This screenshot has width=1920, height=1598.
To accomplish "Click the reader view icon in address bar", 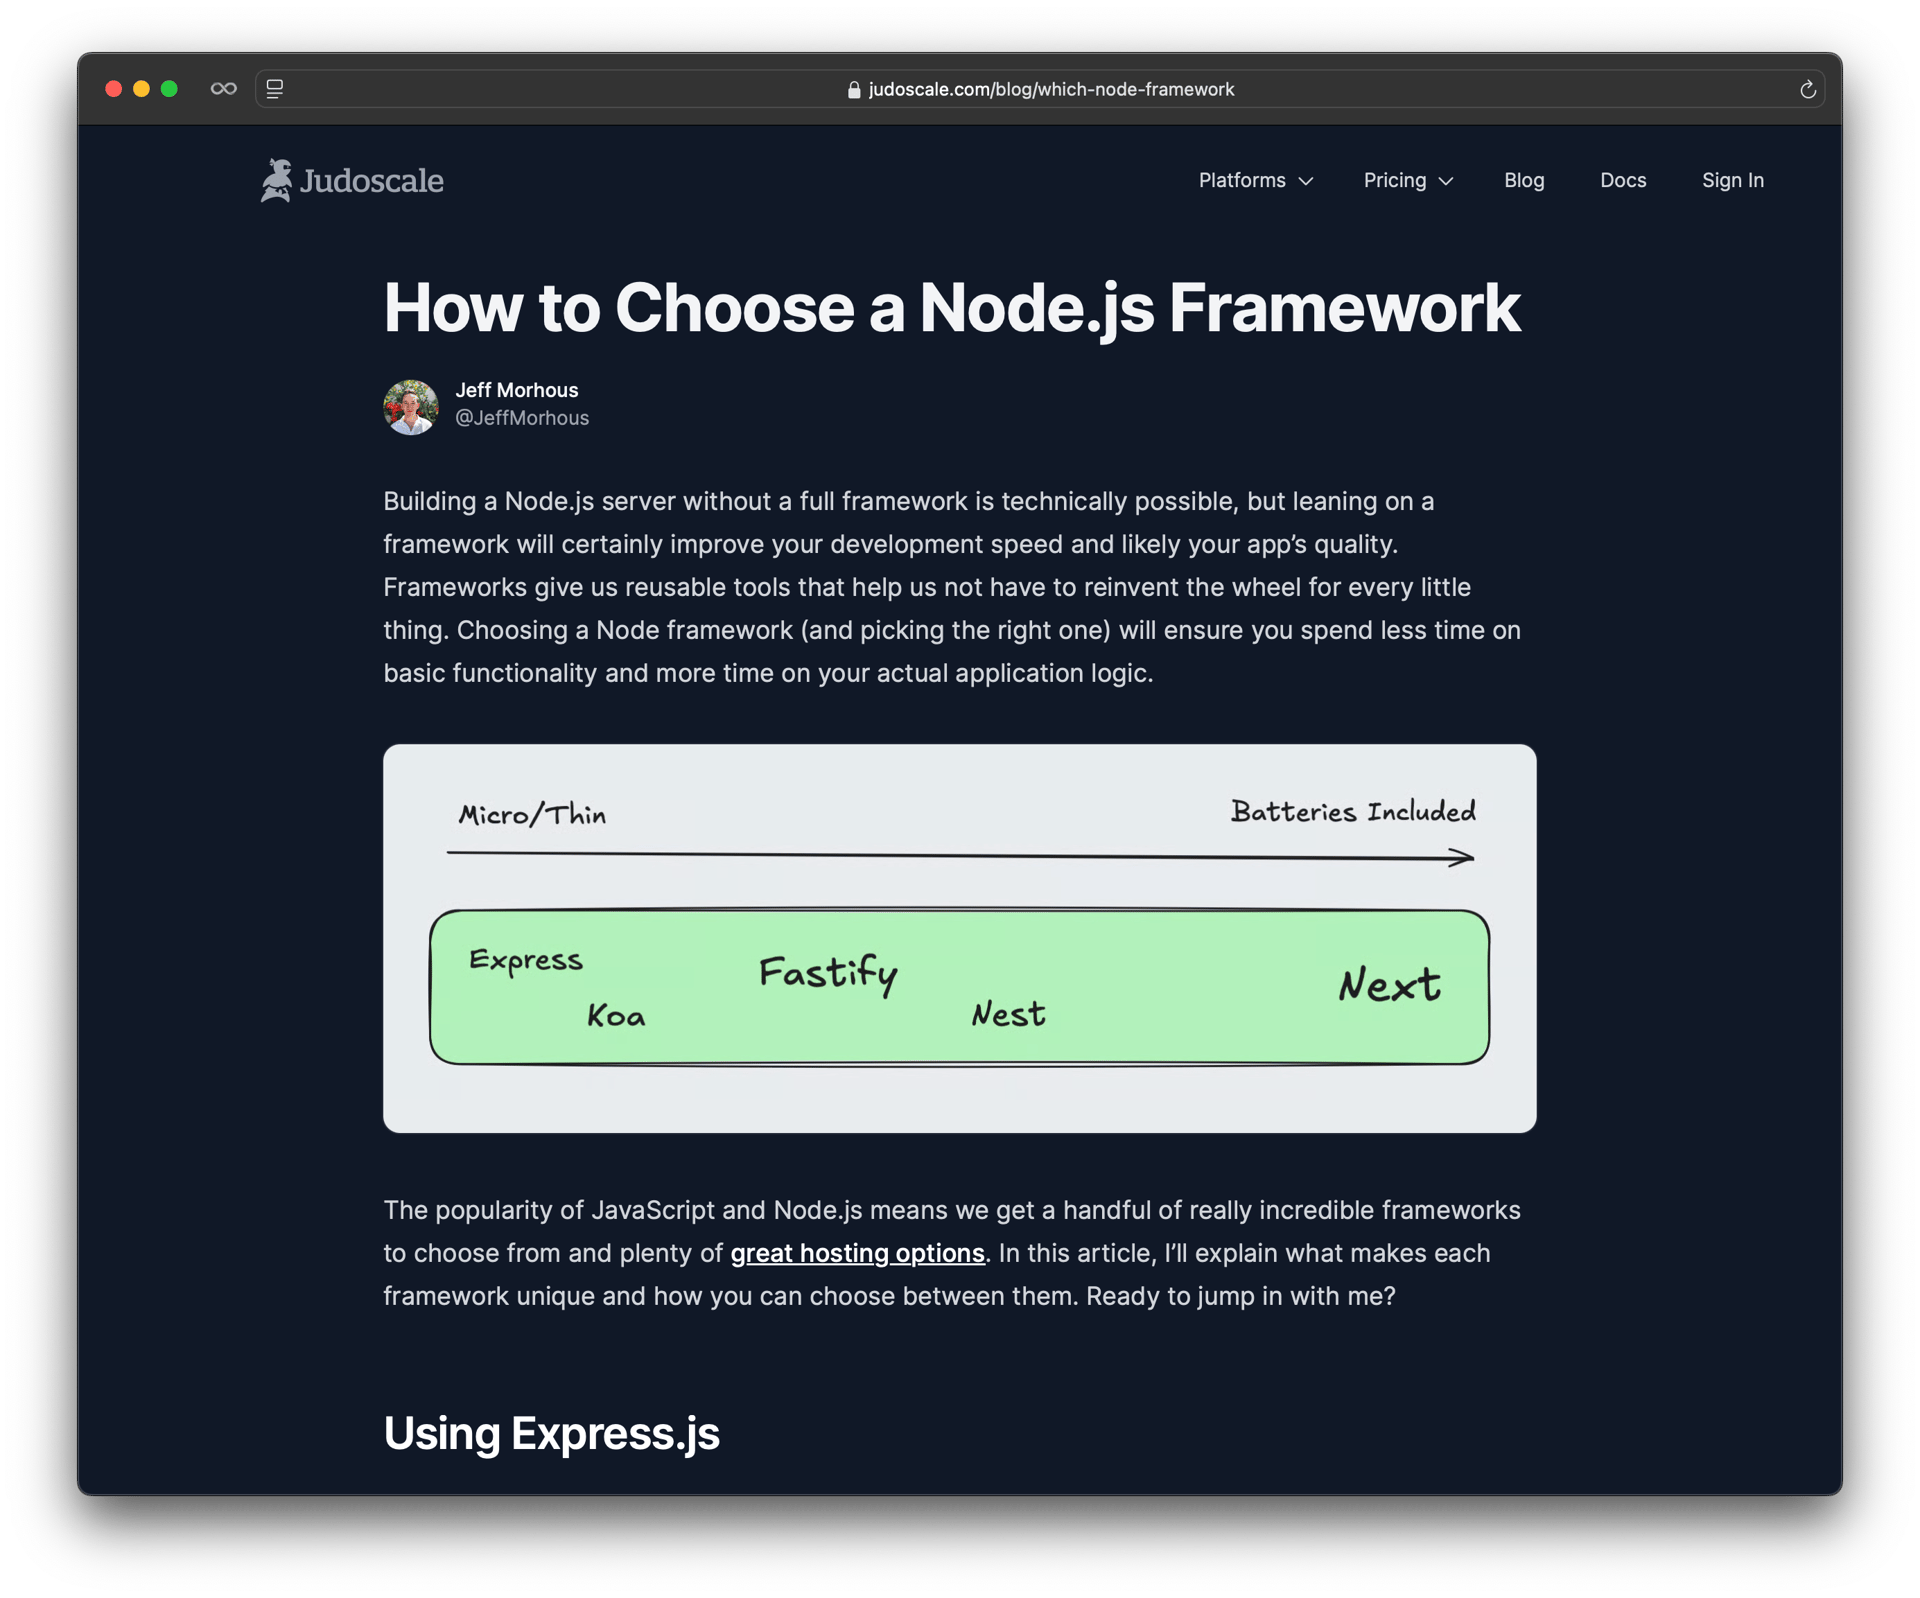I will (x=275, y=89).
